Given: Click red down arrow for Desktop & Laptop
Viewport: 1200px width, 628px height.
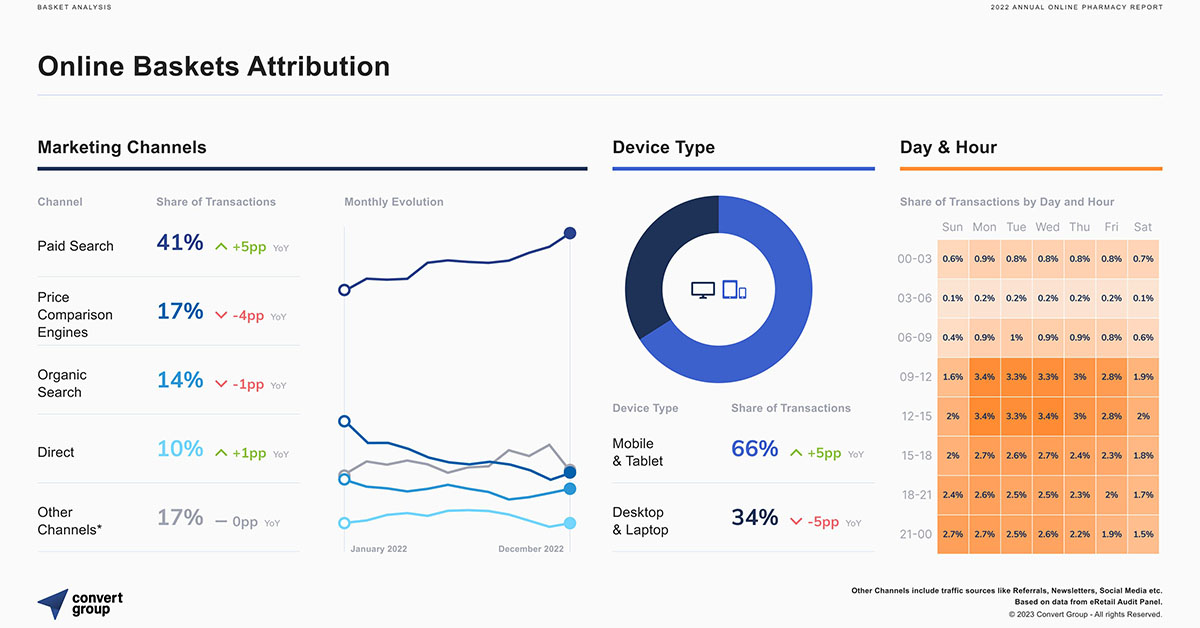Looking at the screenshot, I should point(796,521).
